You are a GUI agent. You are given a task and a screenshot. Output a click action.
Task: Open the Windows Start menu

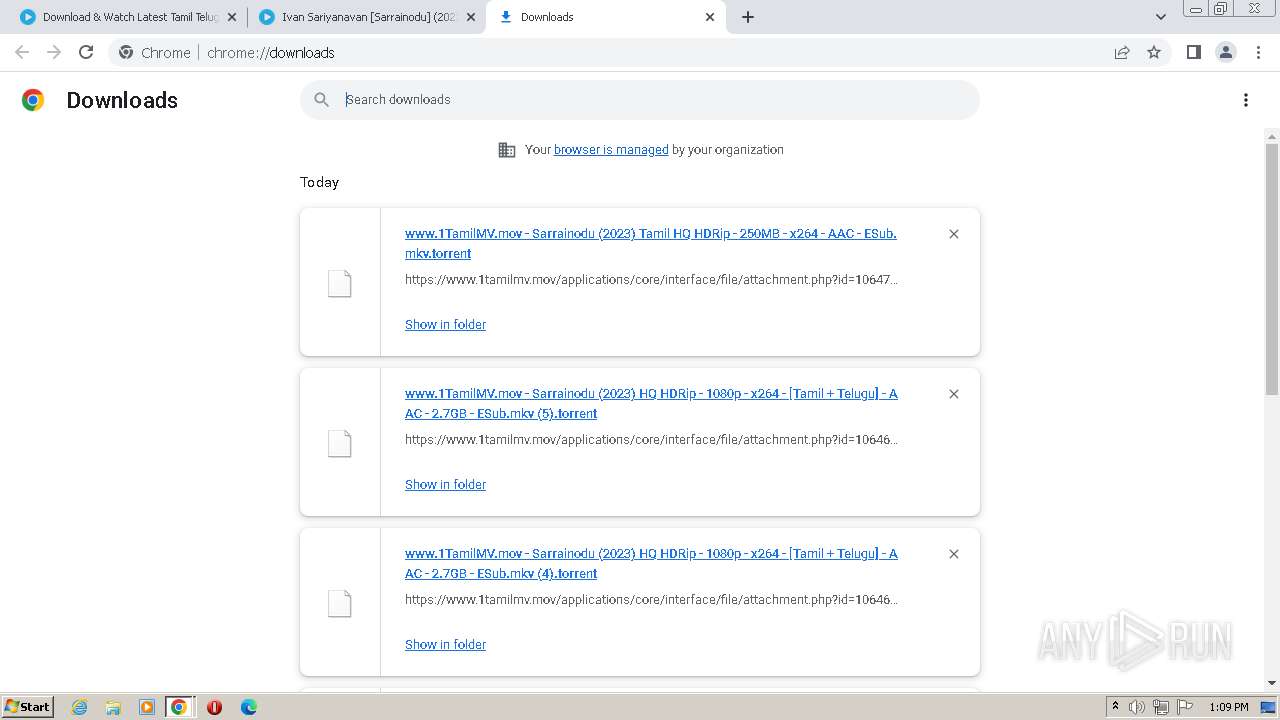click(x=27, y=706)
